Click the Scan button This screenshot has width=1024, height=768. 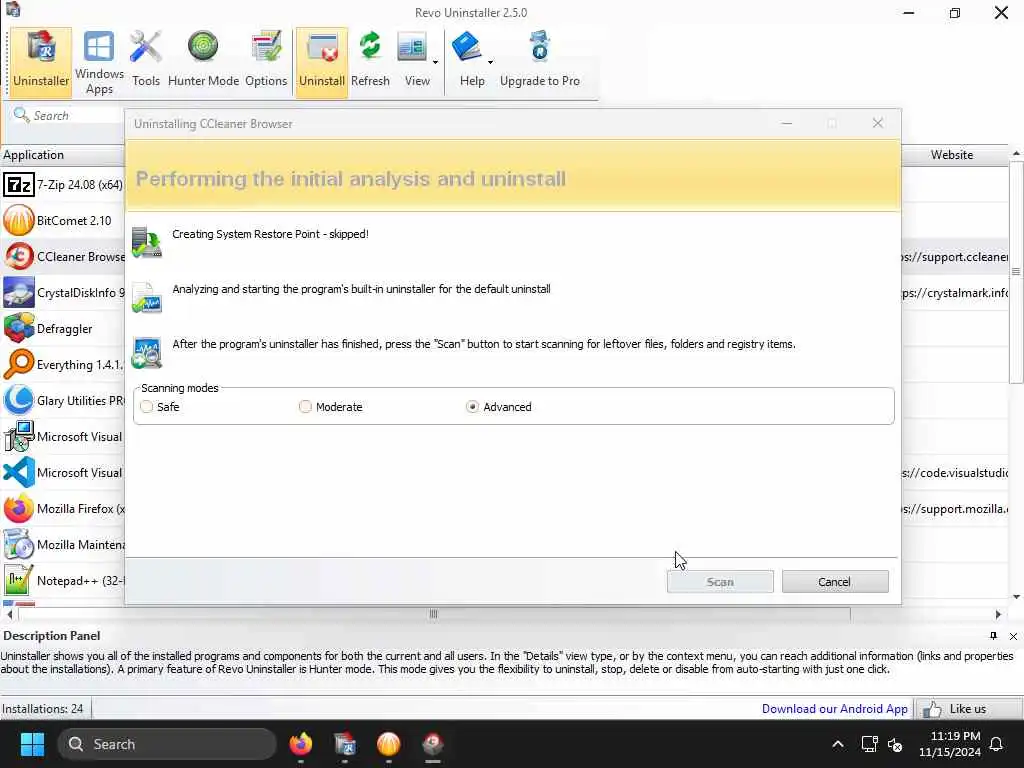point(720,582)
